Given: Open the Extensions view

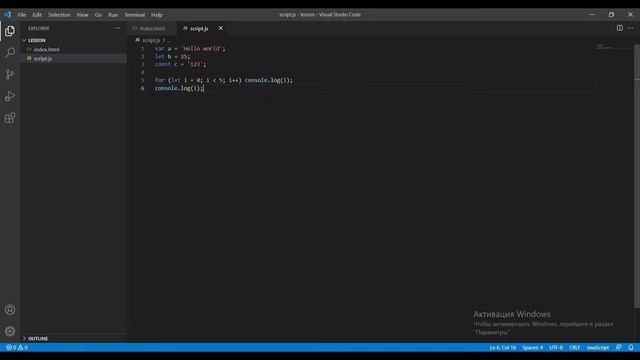Looking at the screenshot, I should tap(10, 118).
